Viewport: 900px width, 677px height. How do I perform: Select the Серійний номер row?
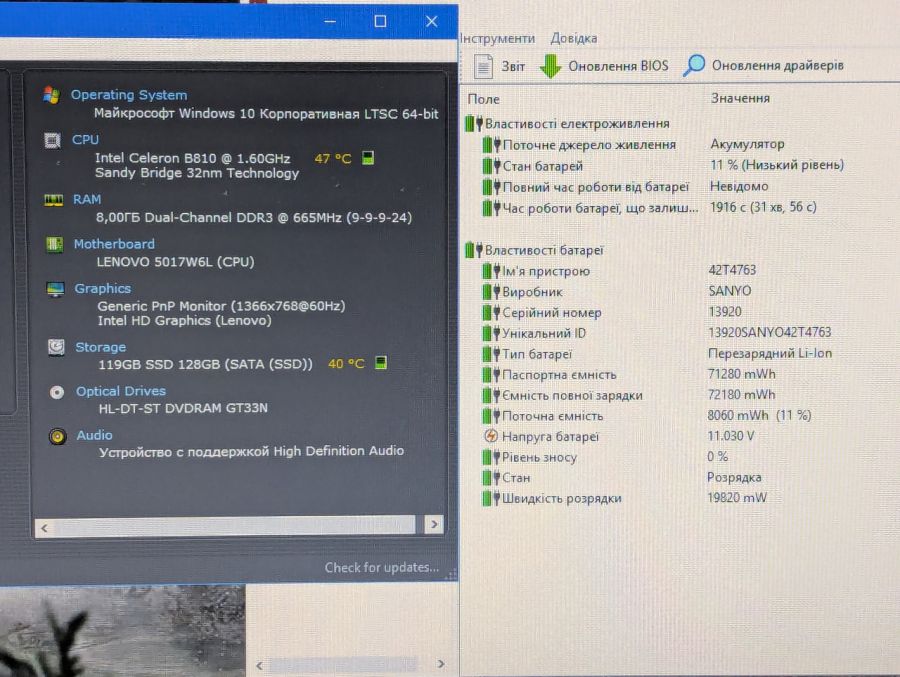pyautogui.click(x=612, y=312)
